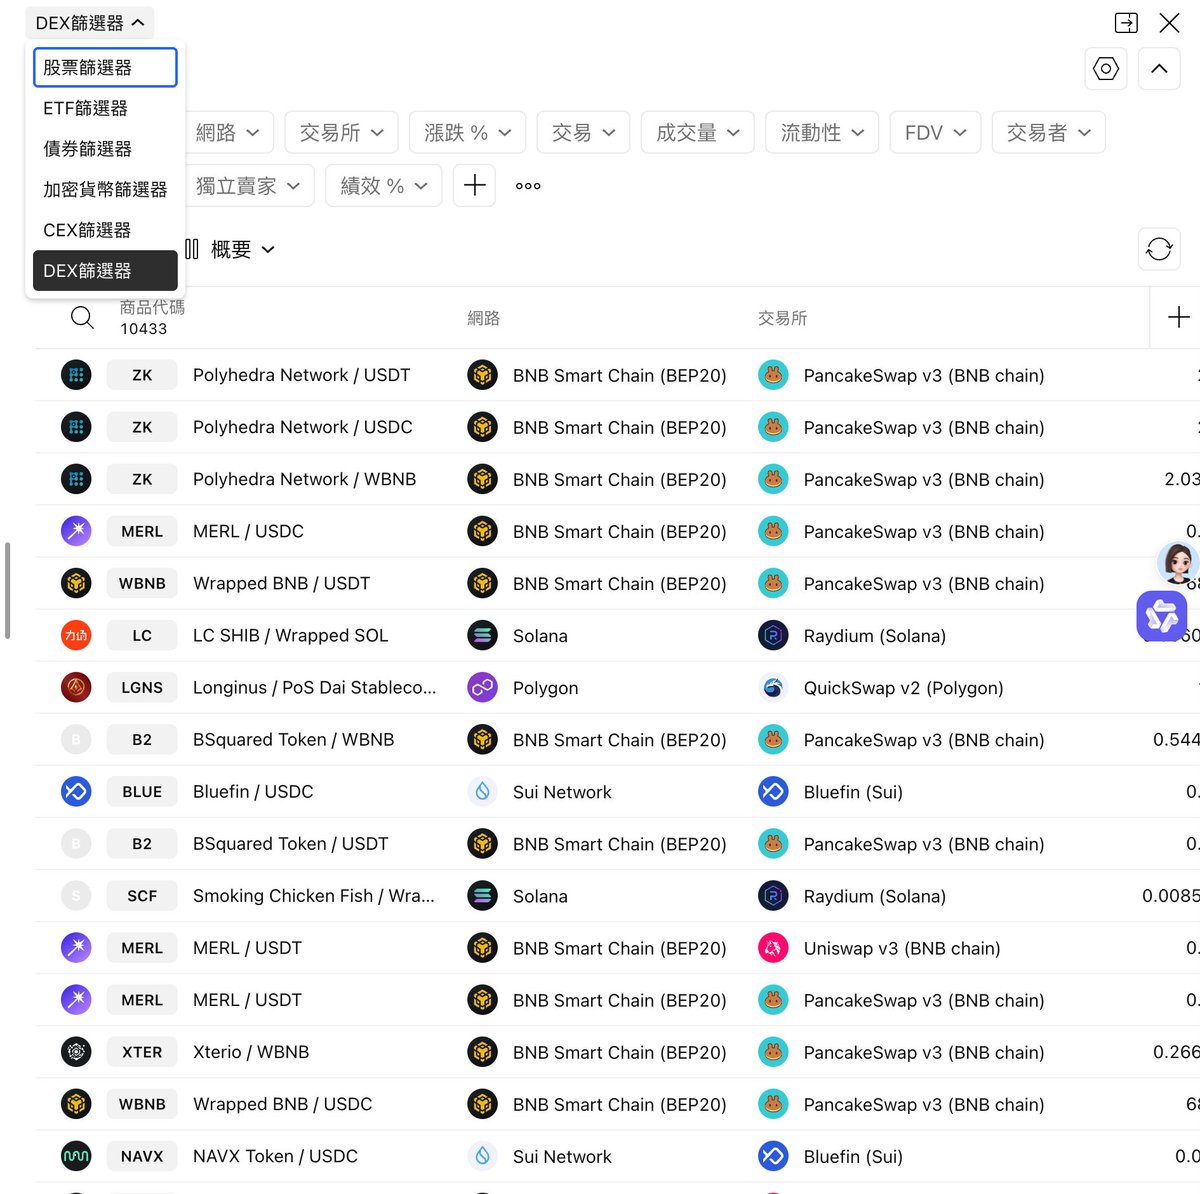
Task: Click Polyhedra Network / USDT token logo
Action: [76, 375]
